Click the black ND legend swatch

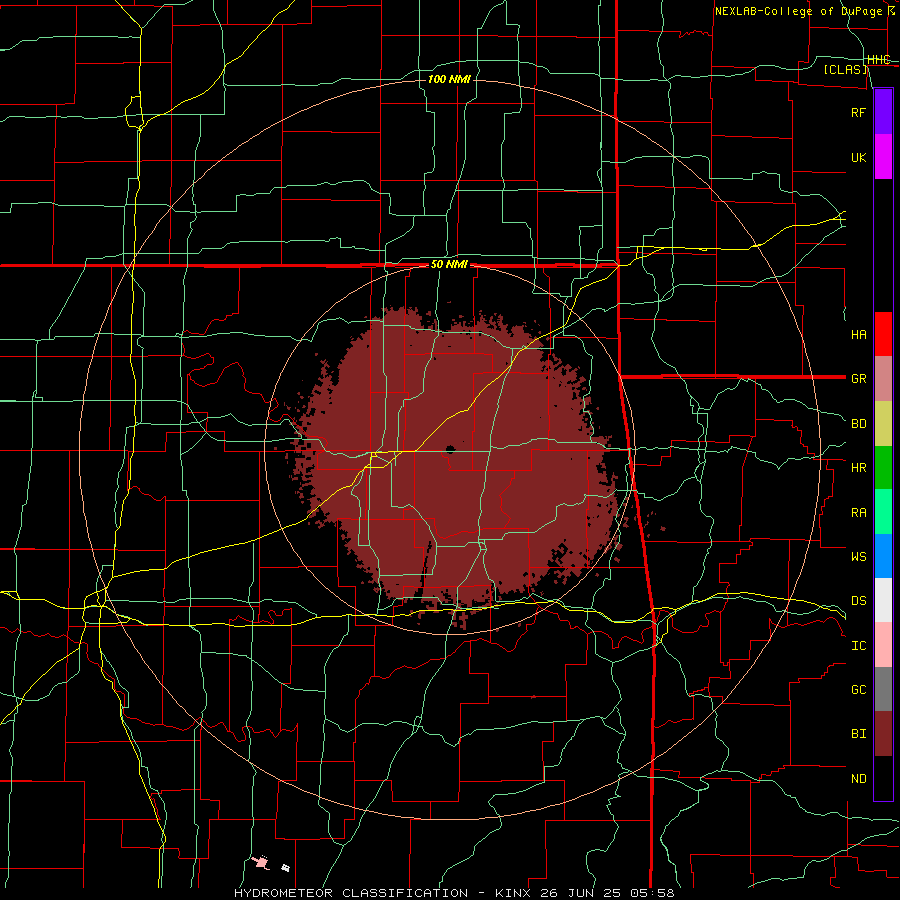(x=883, y=778)
